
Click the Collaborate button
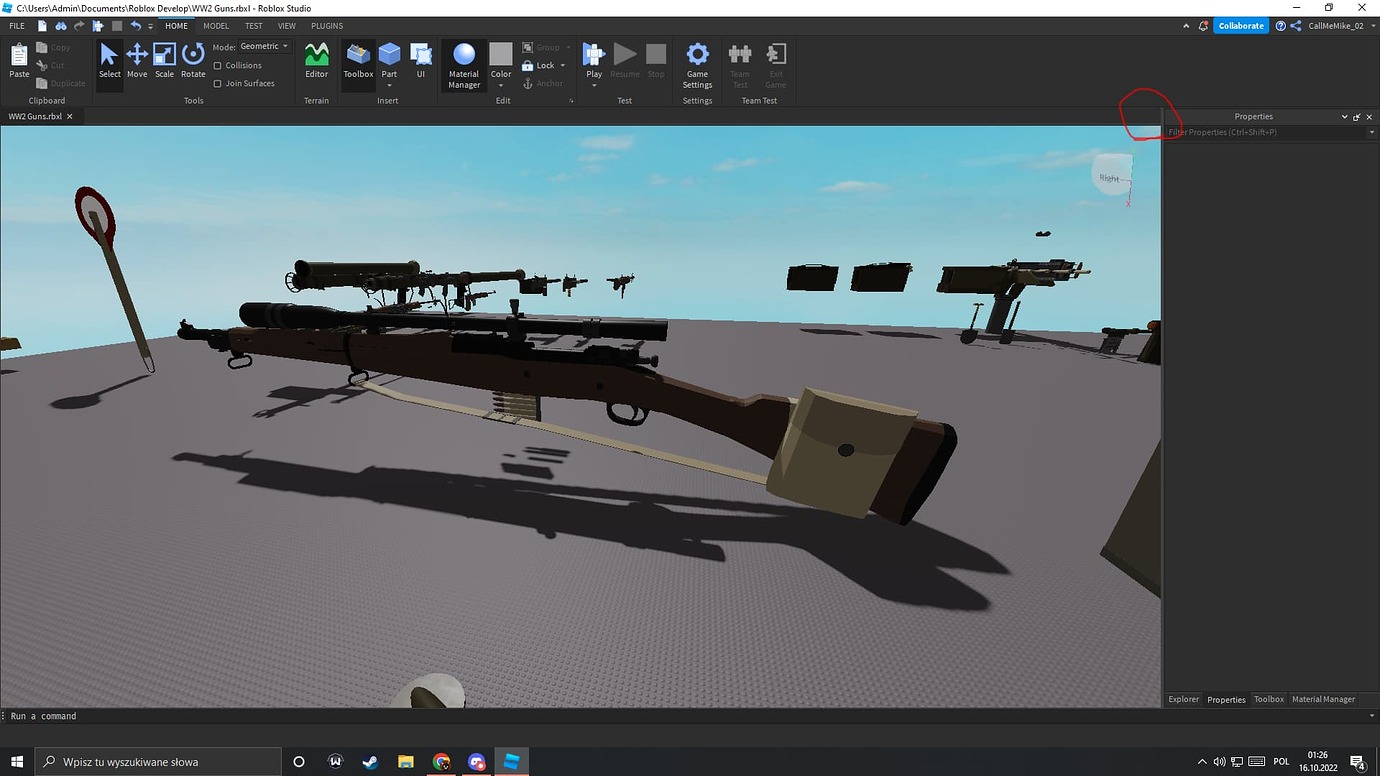tap(1241, 26)
